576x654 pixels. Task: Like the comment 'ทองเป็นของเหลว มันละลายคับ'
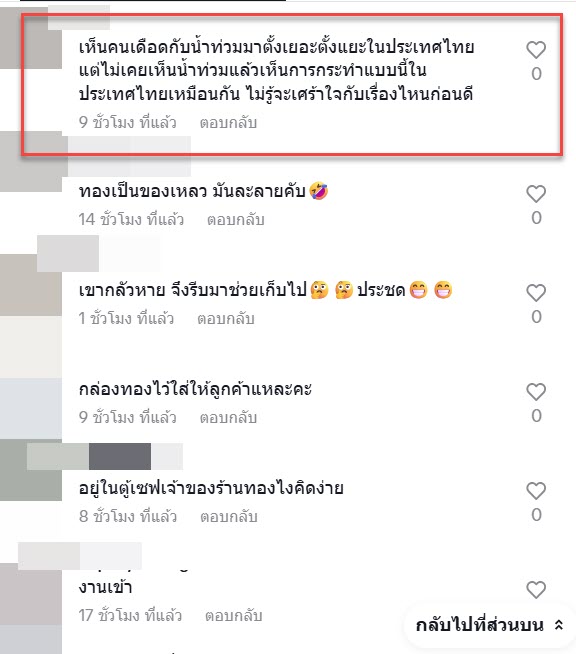point(536,194)
